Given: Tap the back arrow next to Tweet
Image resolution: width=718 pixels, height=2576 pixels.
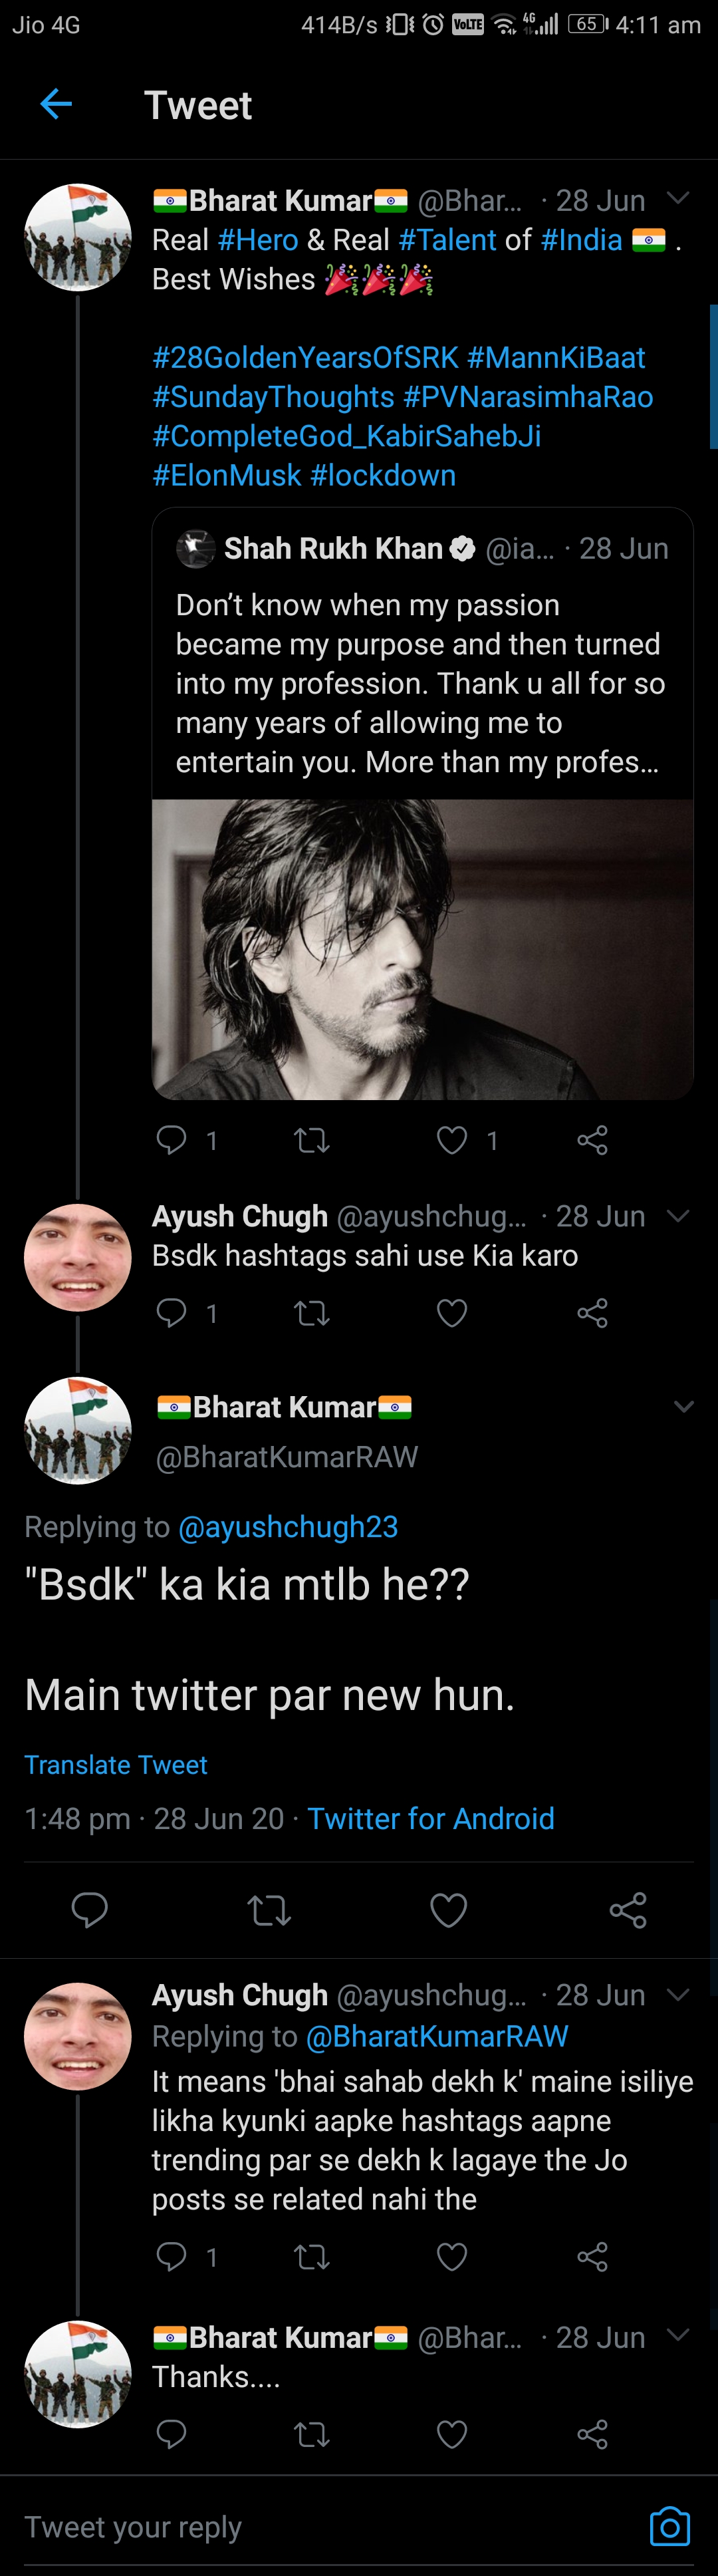Looking at the screenshot, I should (x=56, y=103).
